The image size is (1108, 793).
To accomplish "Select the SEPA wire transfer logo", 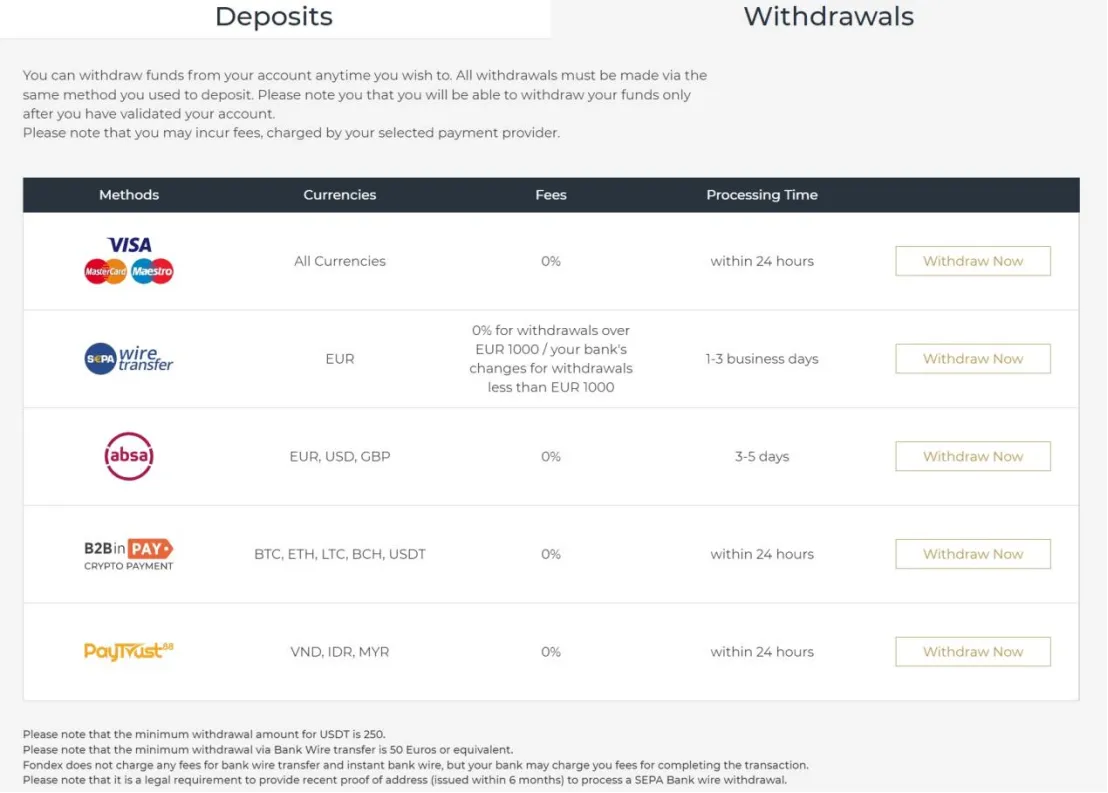I will [x=129, y=358].
